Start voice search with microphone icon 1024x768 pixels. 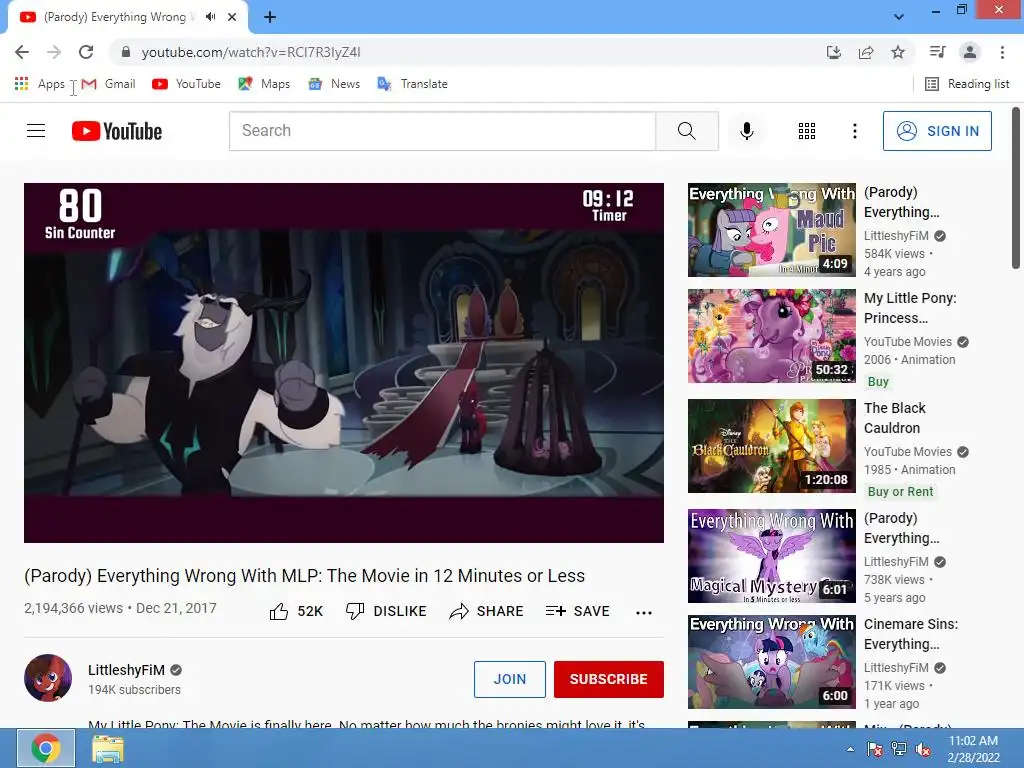[x=746, y=131]
